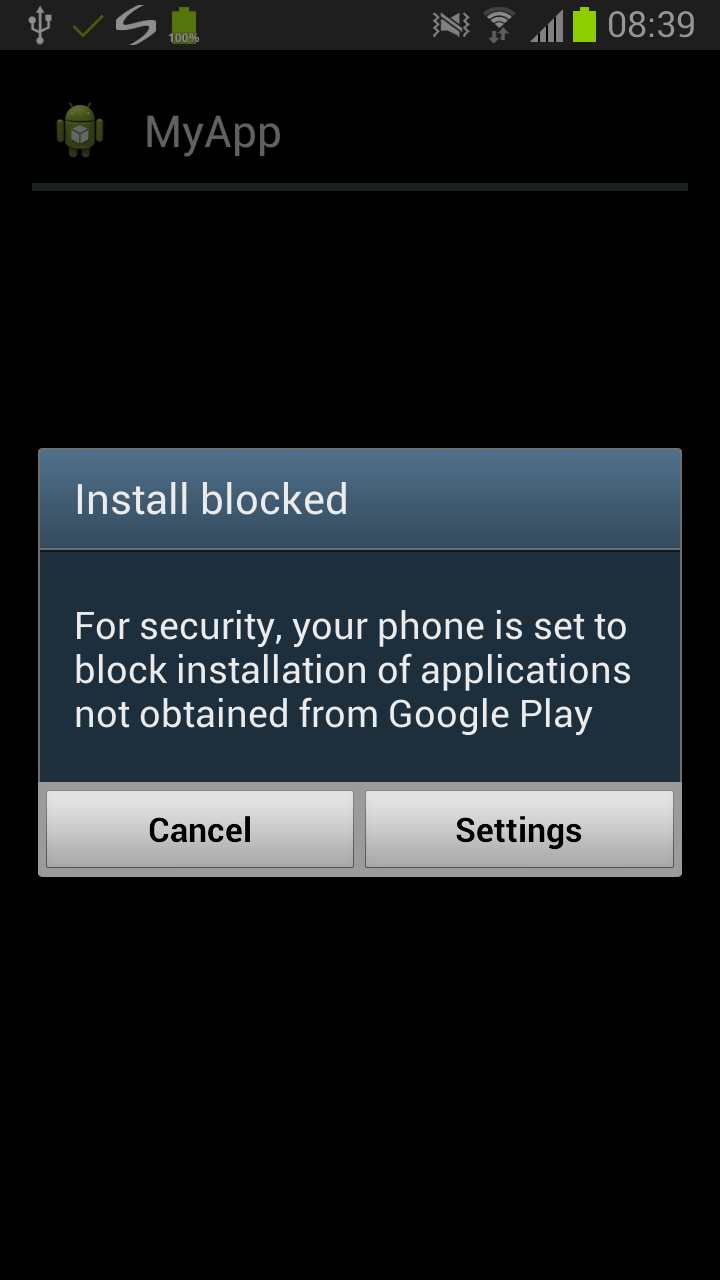Click the security warning message text

point(353,670)
